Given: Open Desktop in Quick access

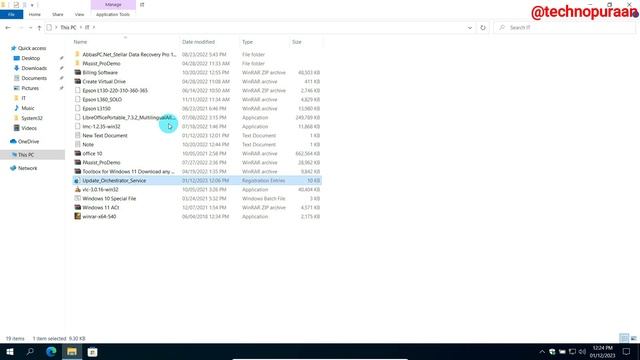Looking at the screenshot, I should (x=31, y=58).
